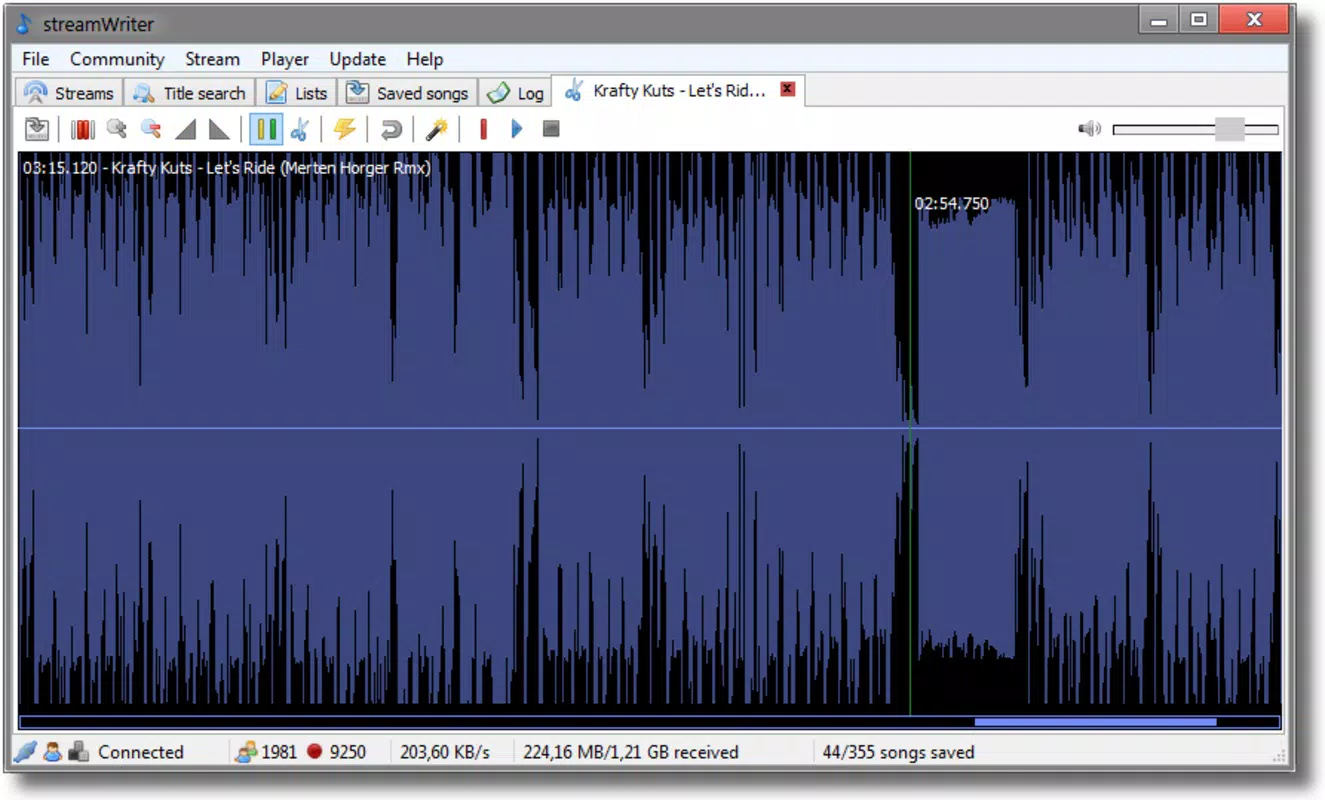This screenshot has width=1325, height=800.
Task: Click the 203,60 KB/s speed text
Action: (x=445, y=752)
